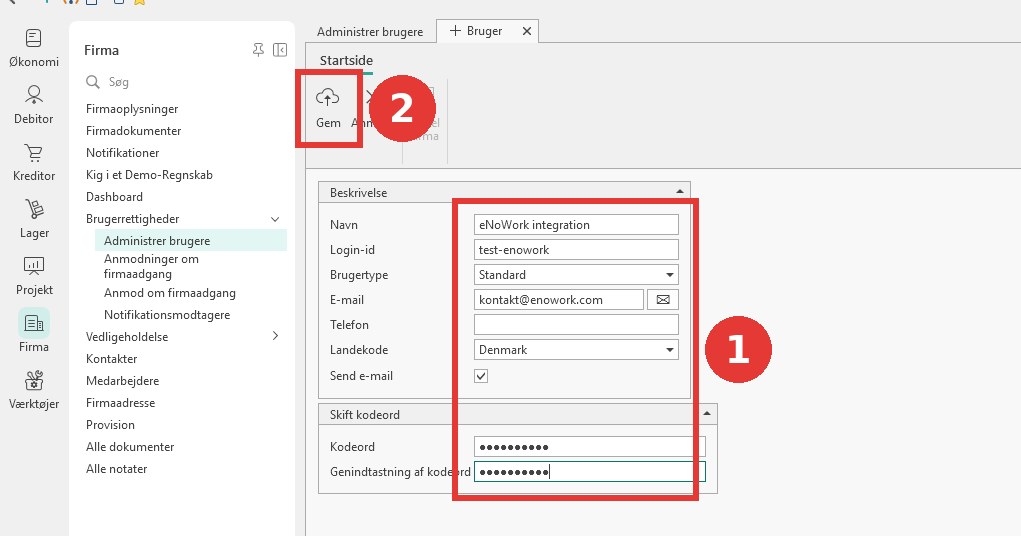The image size is (1021, 536).
Task: Open the Brugertype dropdown
Action: coord(669,275)
